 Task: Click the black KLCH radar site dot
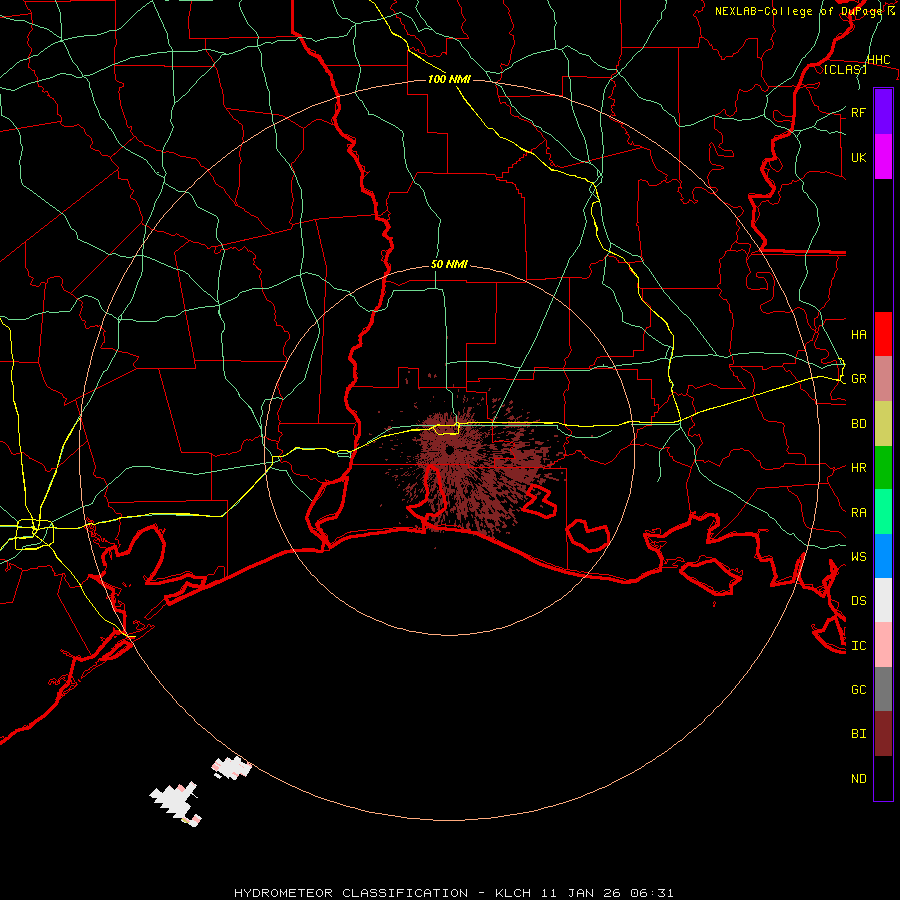tap(449, 450)
